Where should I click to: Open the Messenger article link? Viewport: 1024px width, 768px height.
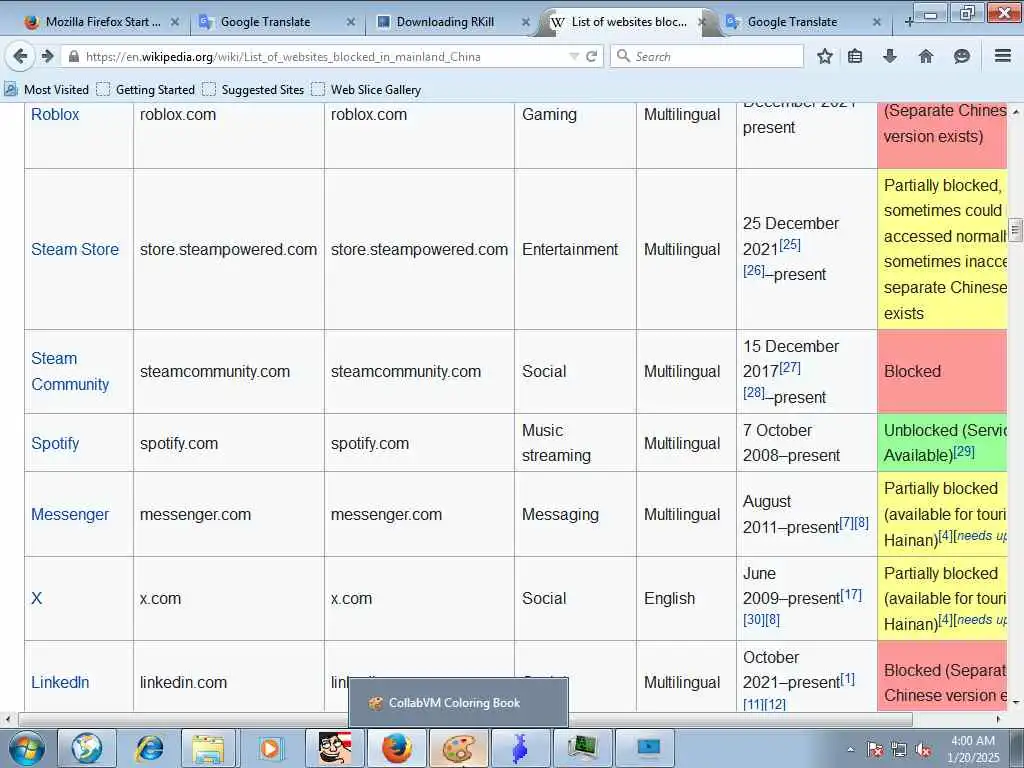[70, 515]
